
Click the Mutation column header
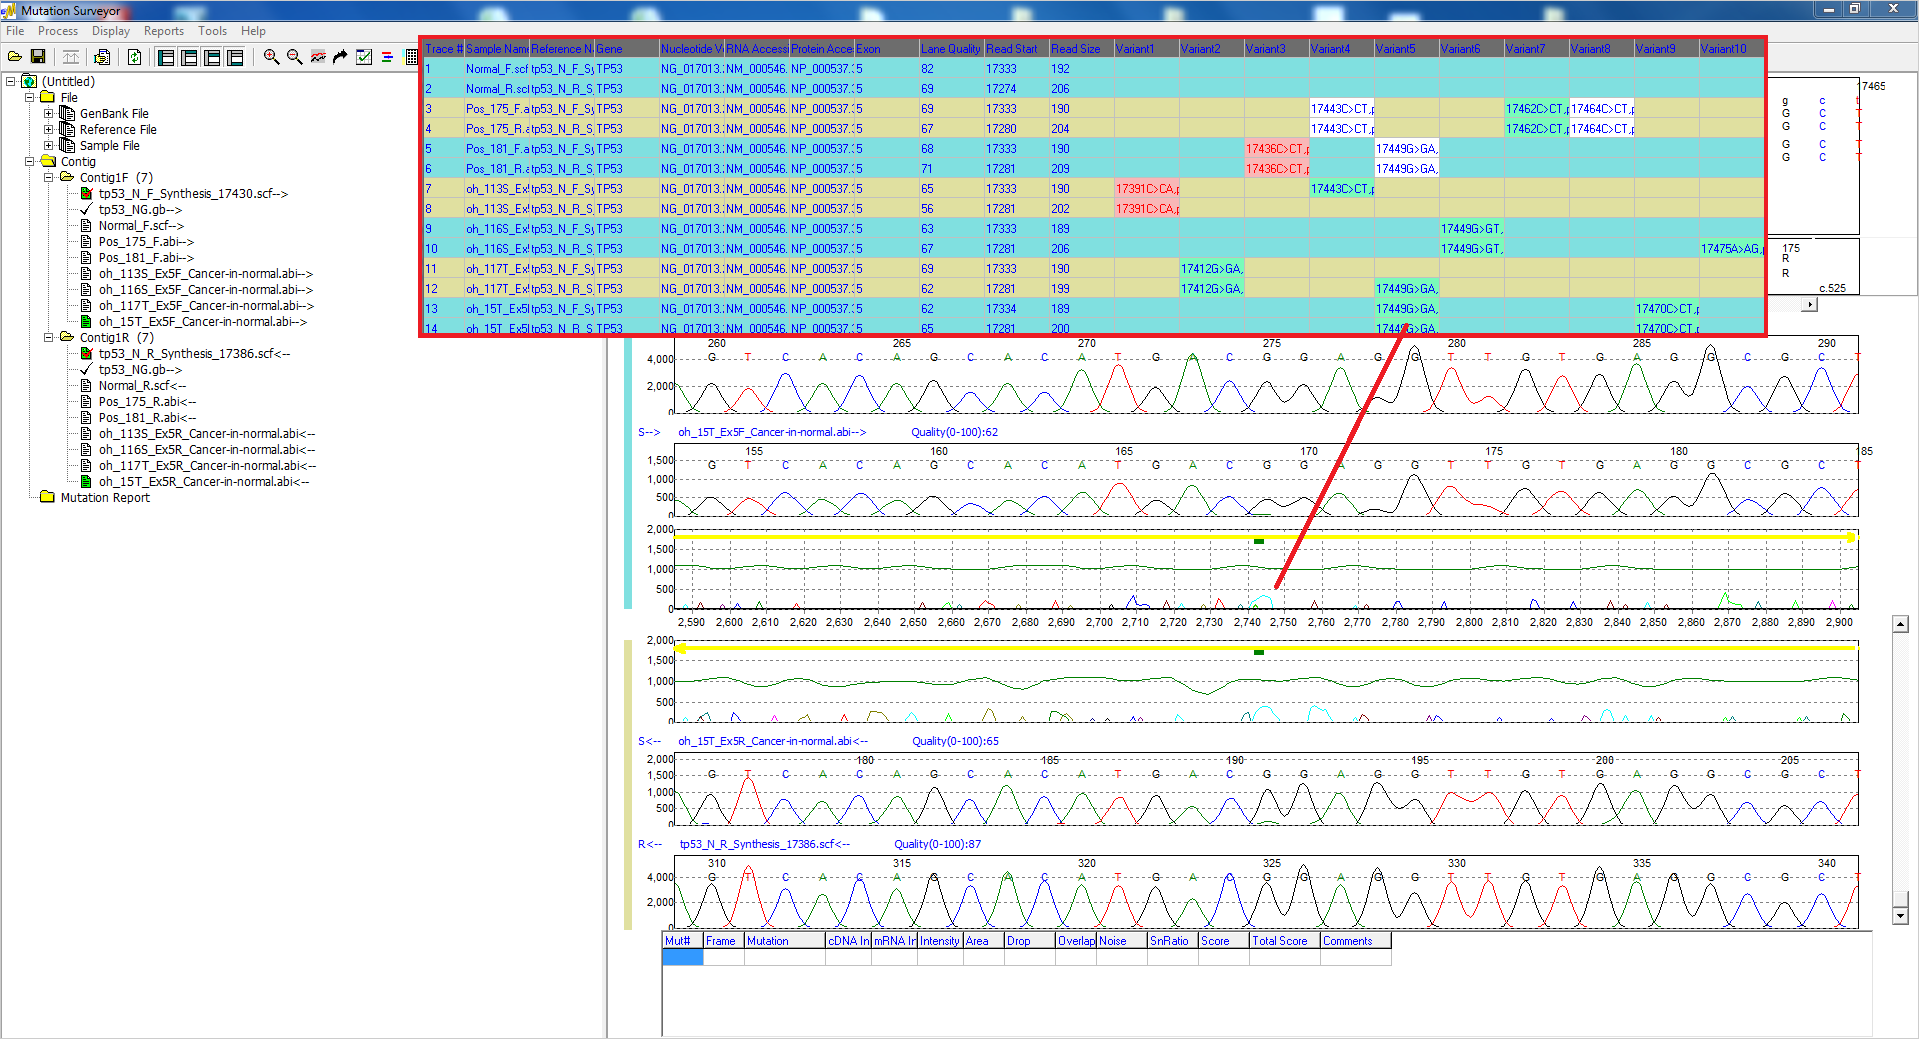784,941
